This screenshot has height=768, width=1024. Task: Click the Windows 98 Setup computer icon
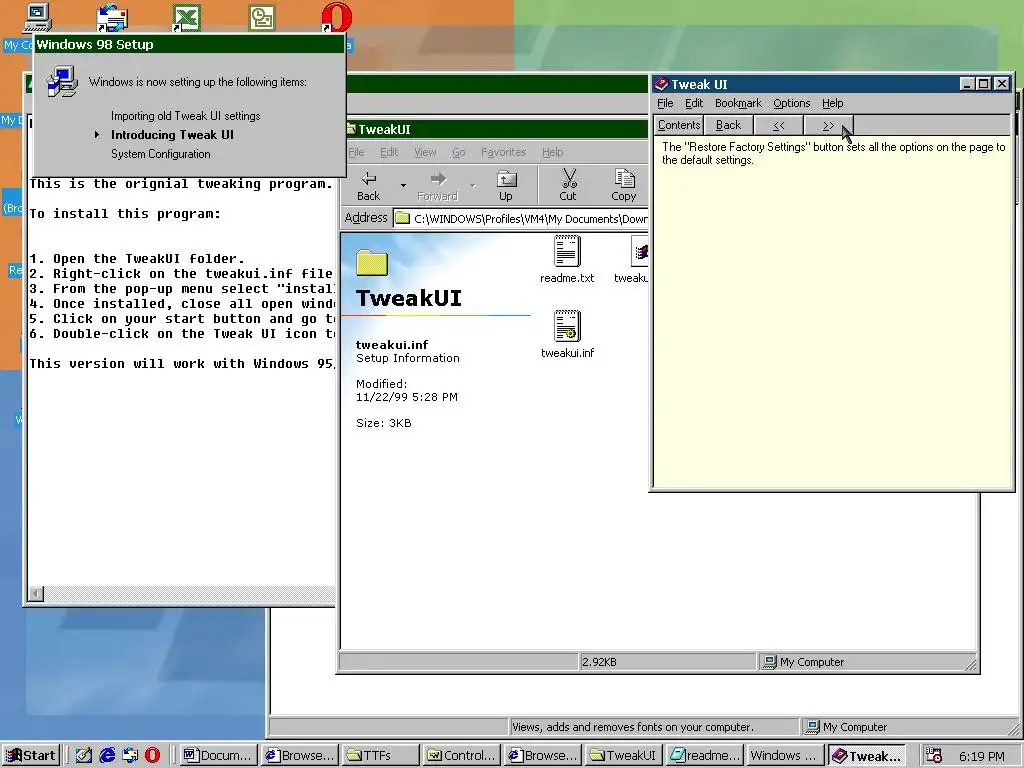[x=62, y=82]
